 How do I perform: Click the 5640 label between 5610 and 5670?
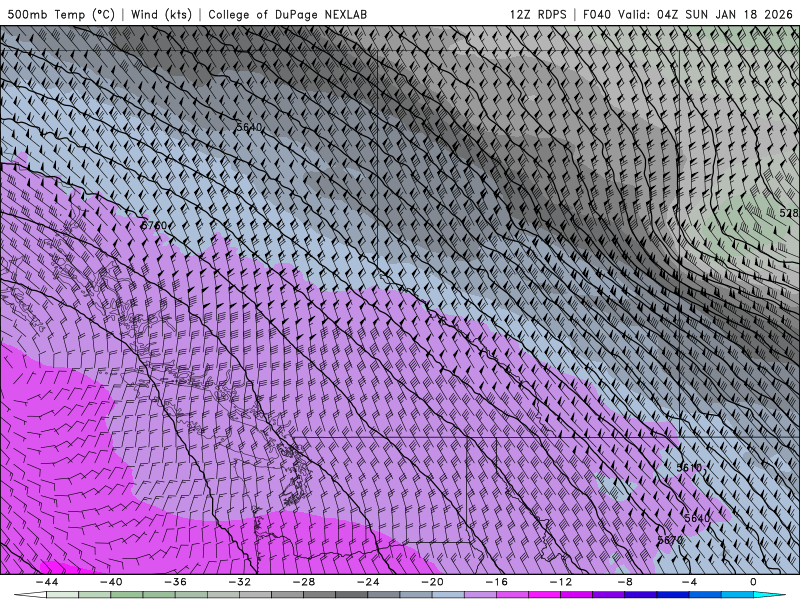697,518
